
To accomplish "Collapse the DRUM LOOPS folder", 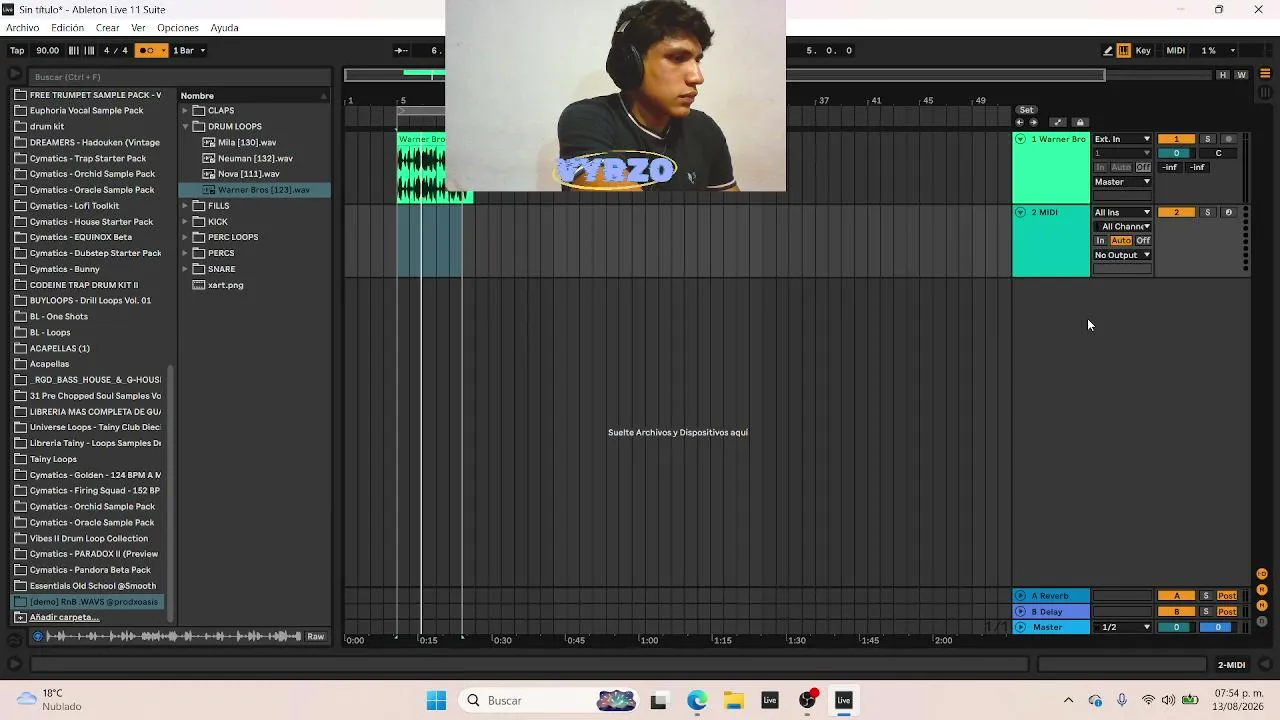I will (186, 127).
